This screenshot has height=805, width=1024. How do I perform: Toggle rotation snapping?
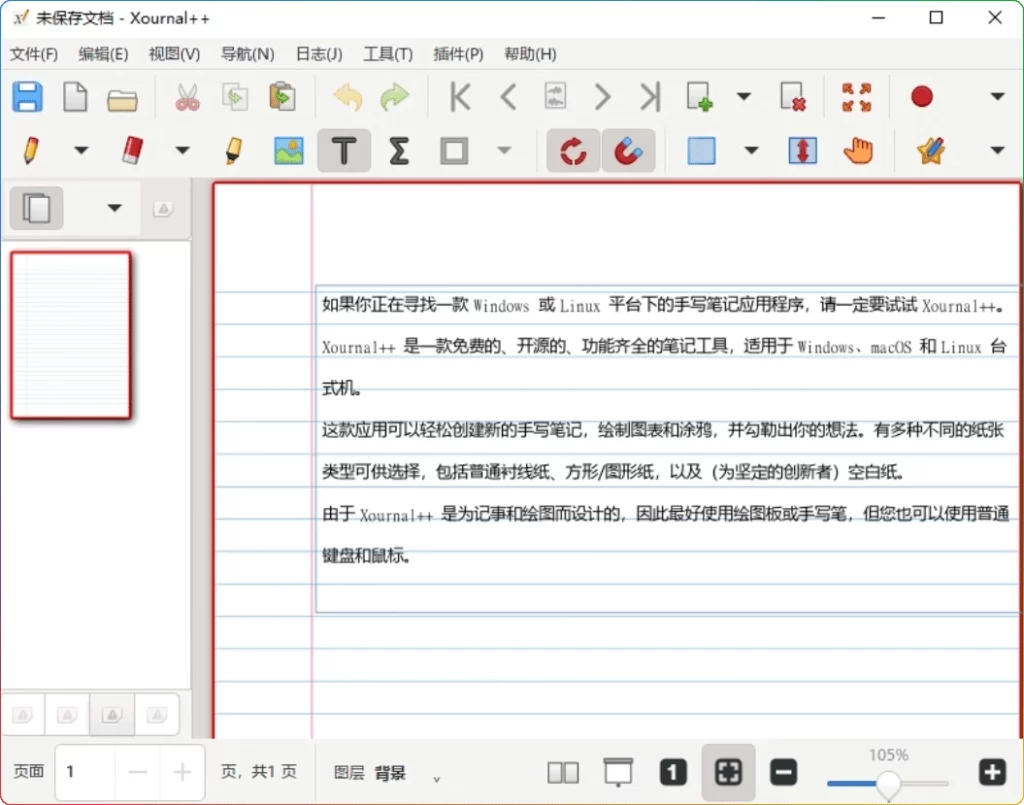coord(572,150)
